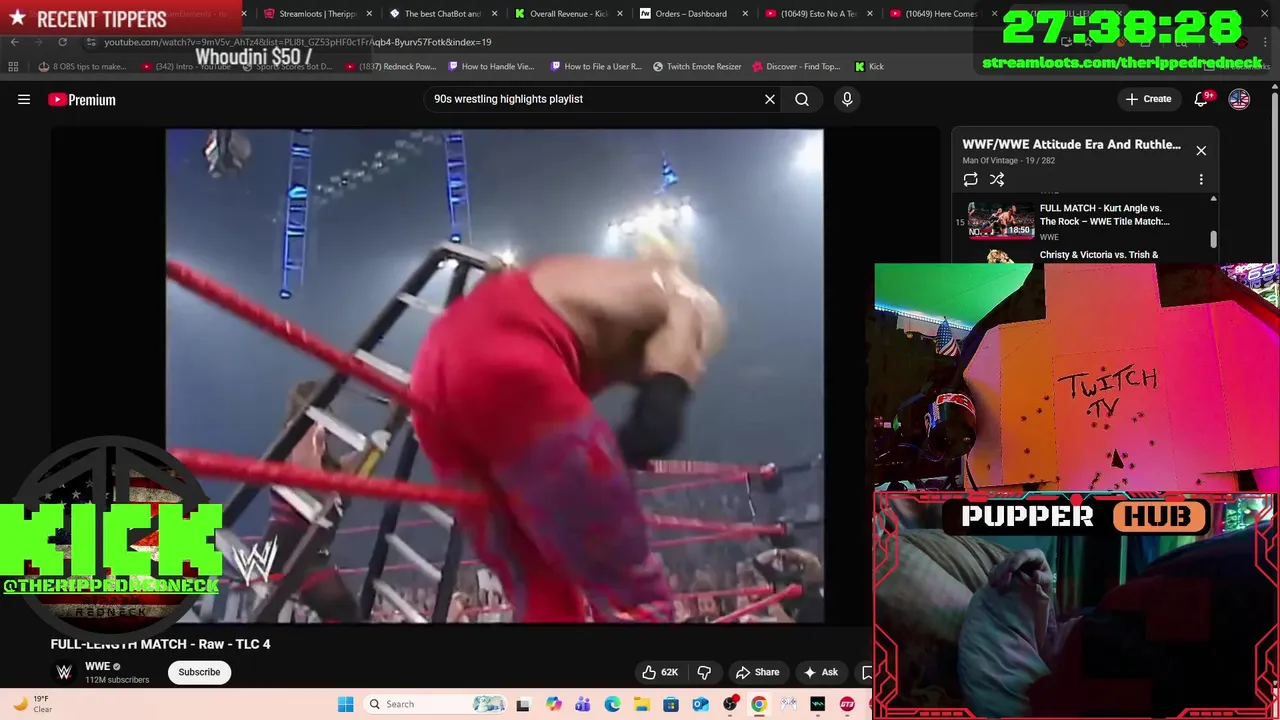The image size is (1280, 720).
Task: Reload the current page
Action: point(62,42)
